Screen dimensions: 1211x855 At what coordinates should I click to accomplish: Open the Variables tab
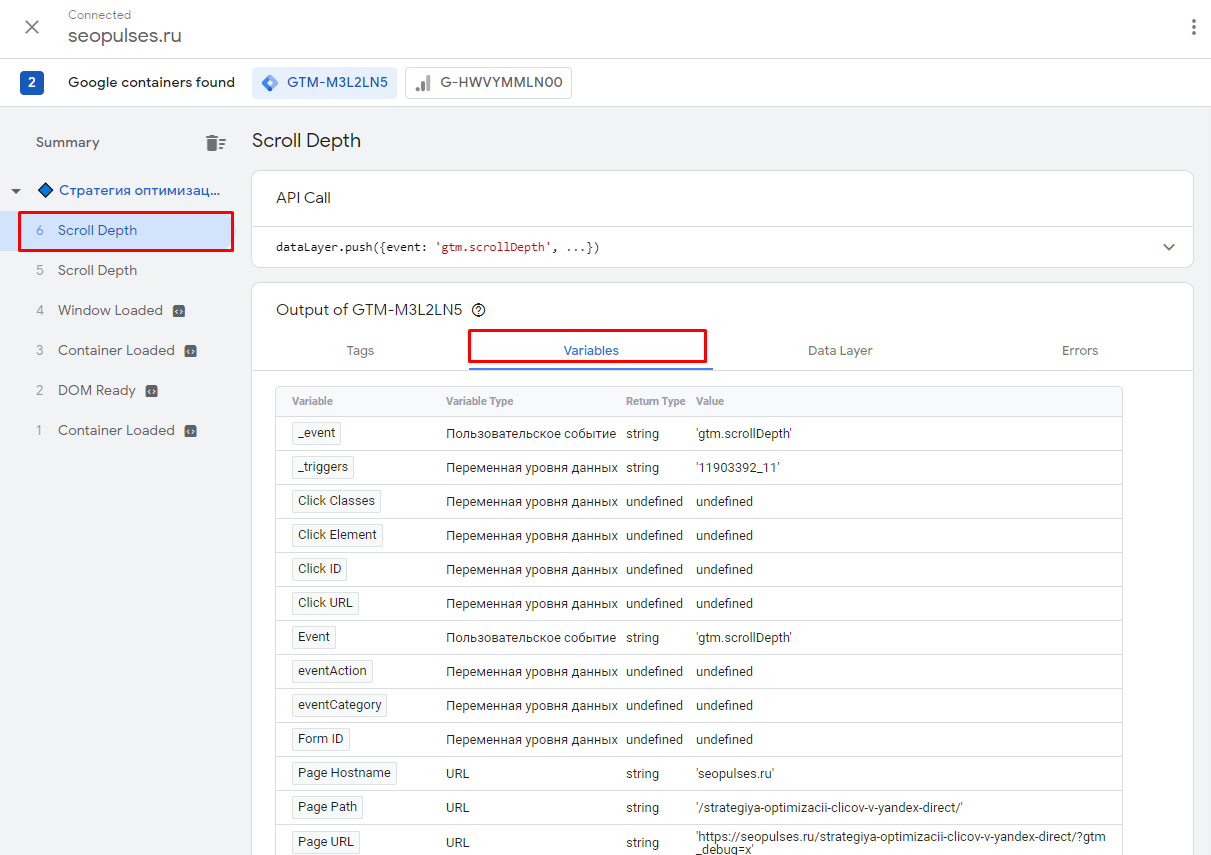[591, 351]
